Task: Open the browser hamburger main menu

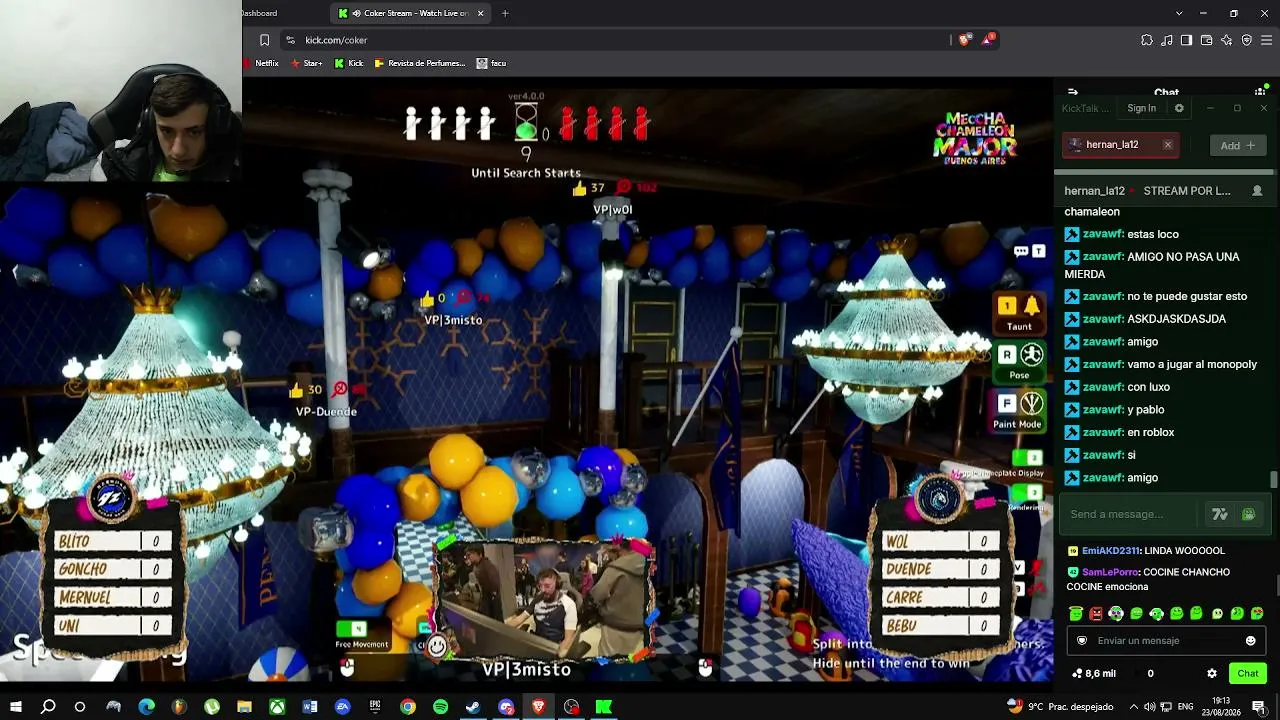Action: [1267, 40]
